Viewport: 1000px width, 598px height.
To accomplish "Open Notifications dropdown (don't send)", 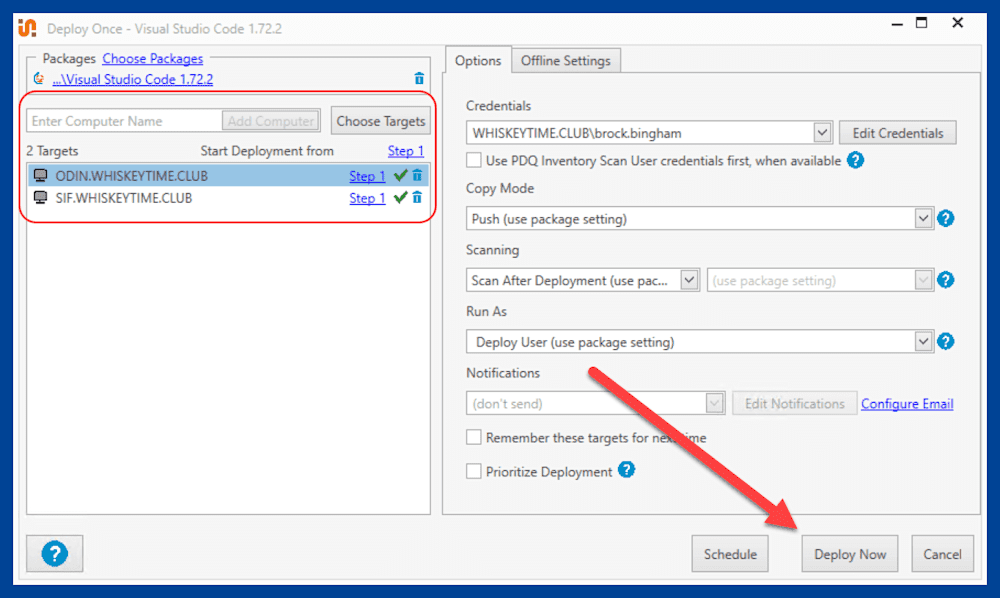I will (x=595, y=404).
